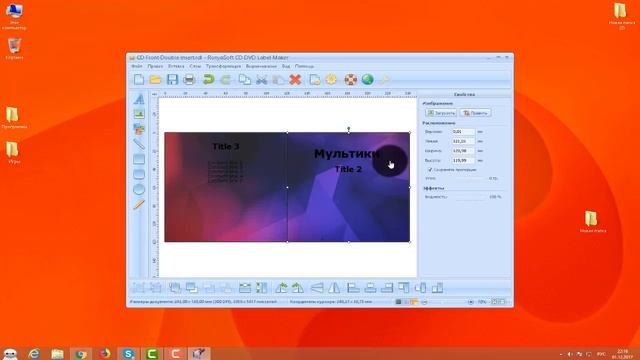The height and width of the screenshot is (360, 640).
Task: Click the Ширина width input field
Action: 463,151
